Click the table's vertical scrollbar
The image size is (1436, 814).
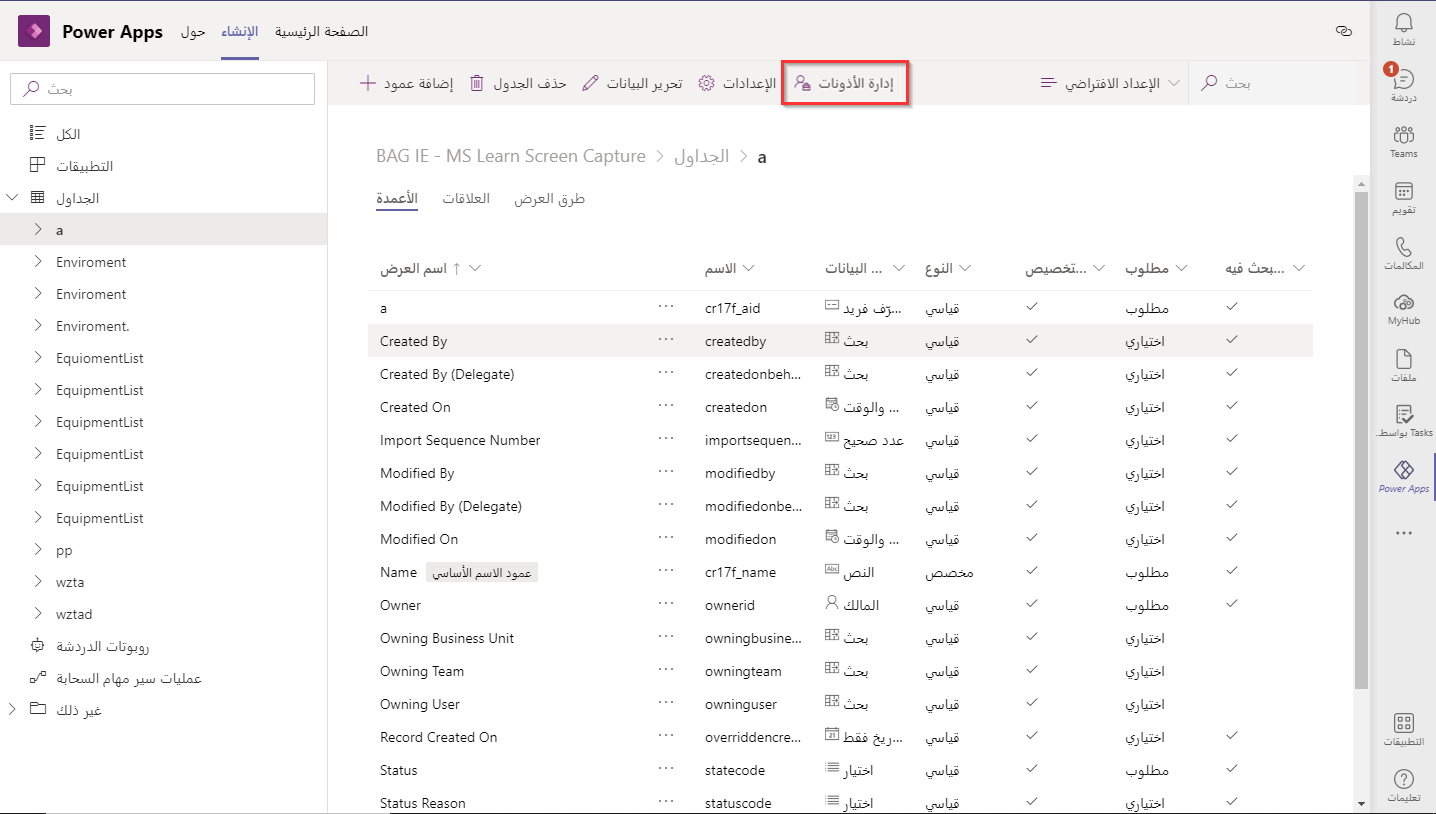(x=1361, y=440)
